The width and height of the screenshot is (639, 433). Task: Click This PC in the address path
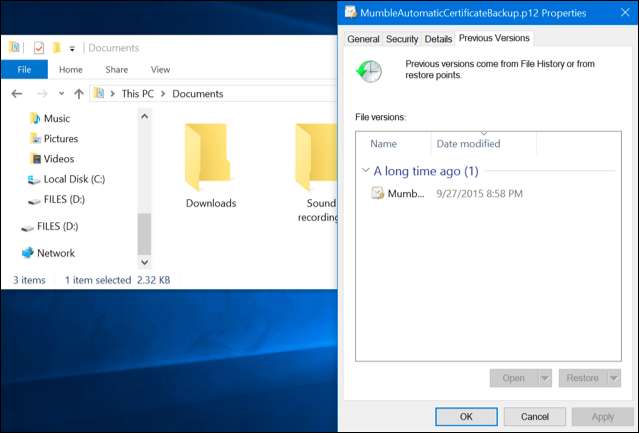pyautogui.click(x=138, y=94)
